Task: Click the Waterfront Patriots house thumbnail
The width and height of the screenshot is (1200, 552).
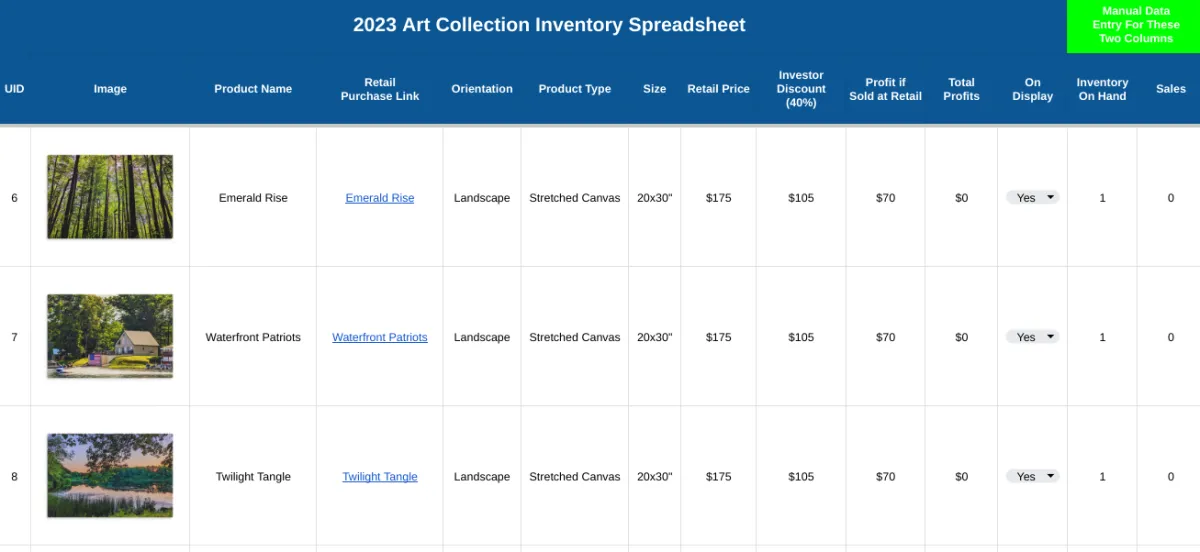Action: point(110,336)
